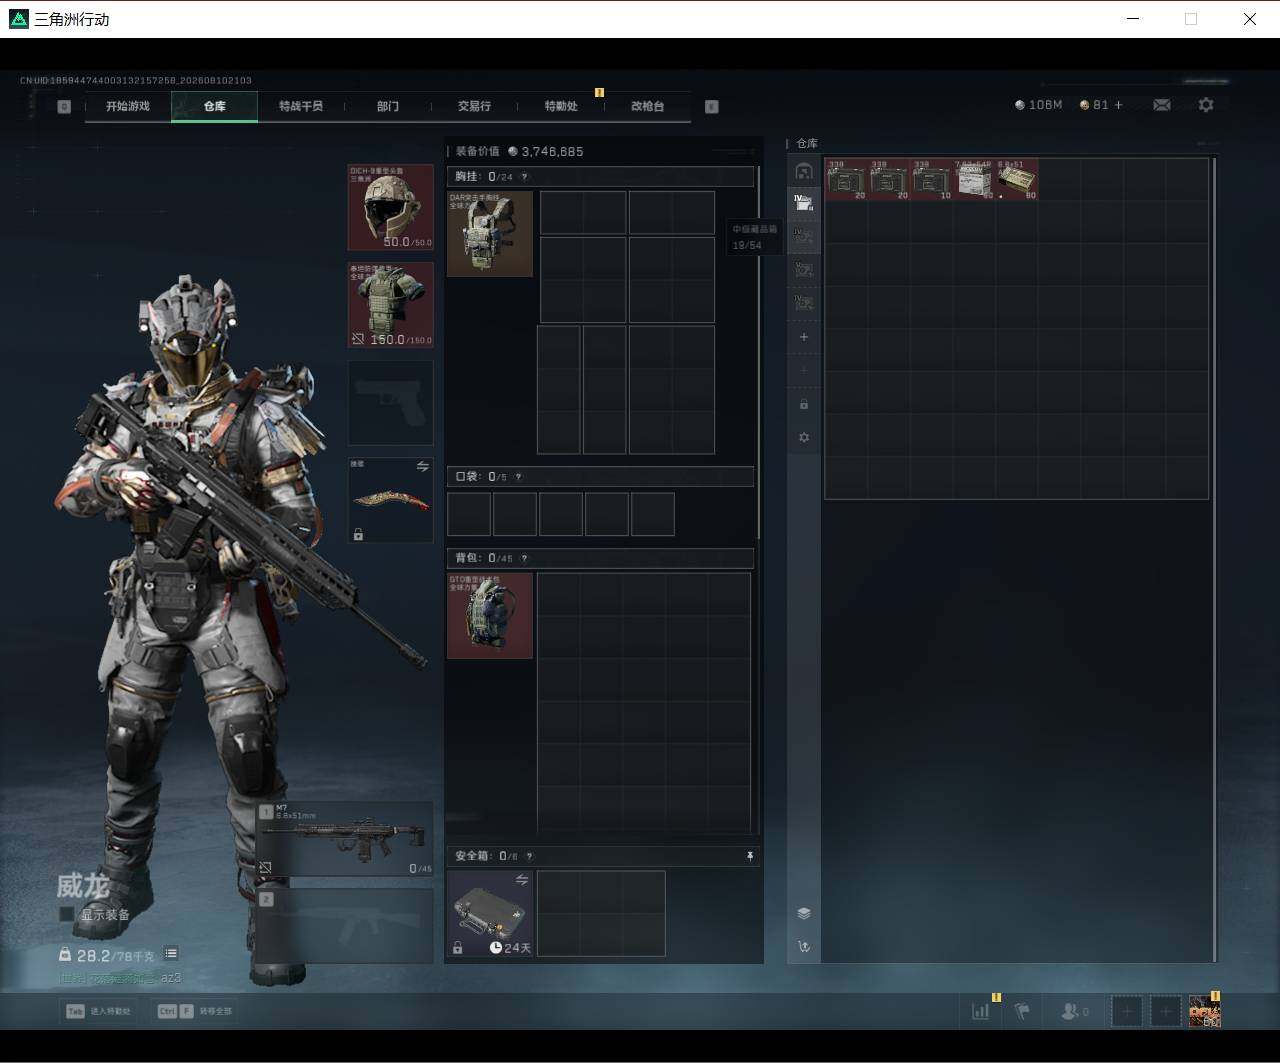The image size is (1280, 1063).
Task: Select the DAR chest rig item
Action: tap(490, 234)
